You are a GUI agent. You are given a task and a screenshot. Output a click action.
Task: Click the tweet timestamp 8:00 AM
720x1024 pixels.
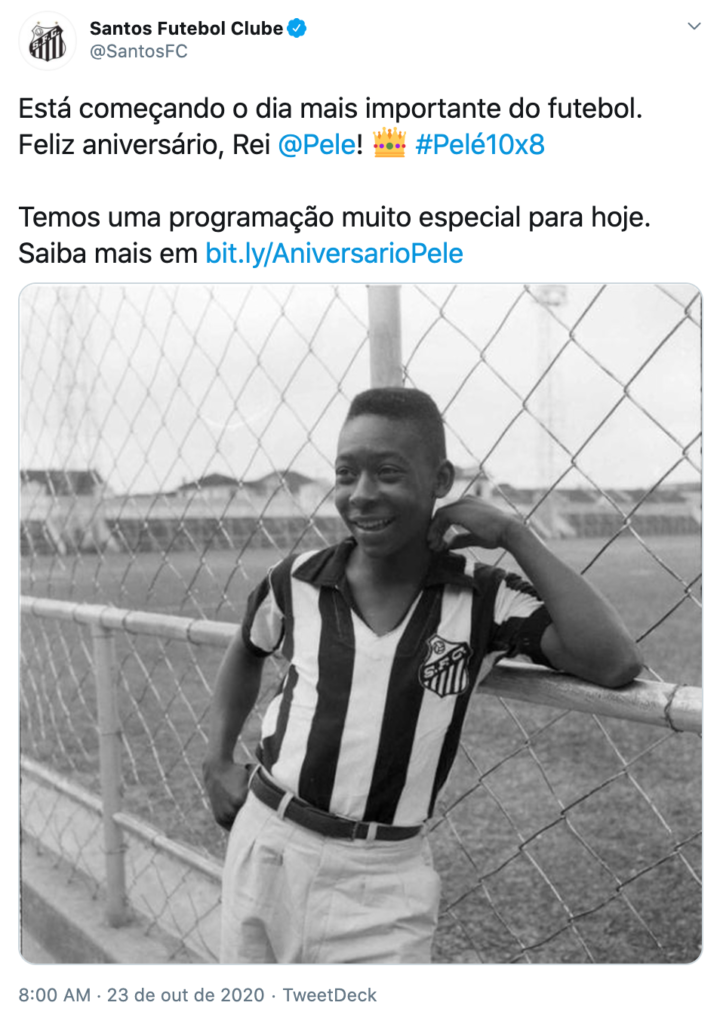tap(54, 995)
